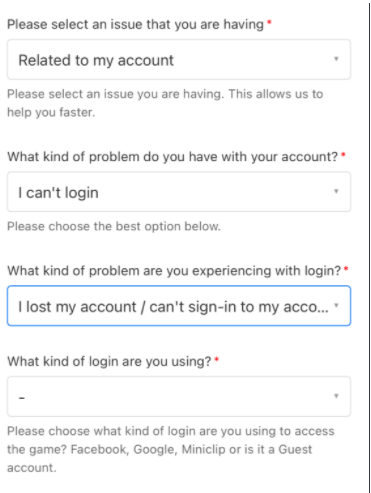
Task: Open the 'What kind of login' dash dropdown
Action: [179, 396]
